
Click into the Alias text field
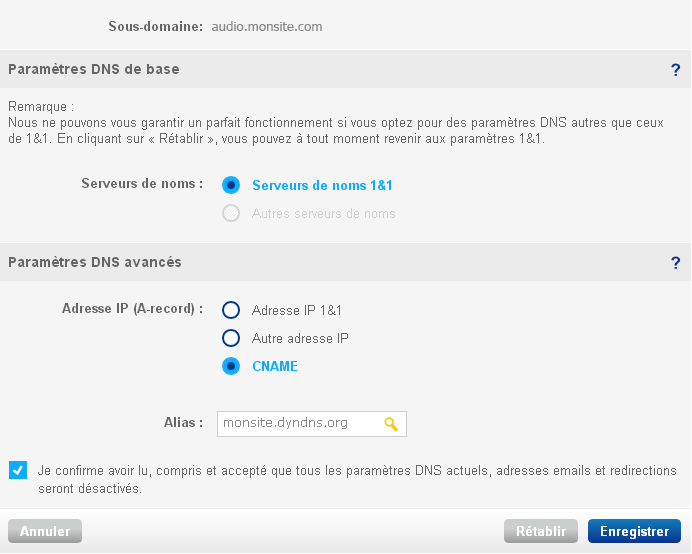[312, 424]
